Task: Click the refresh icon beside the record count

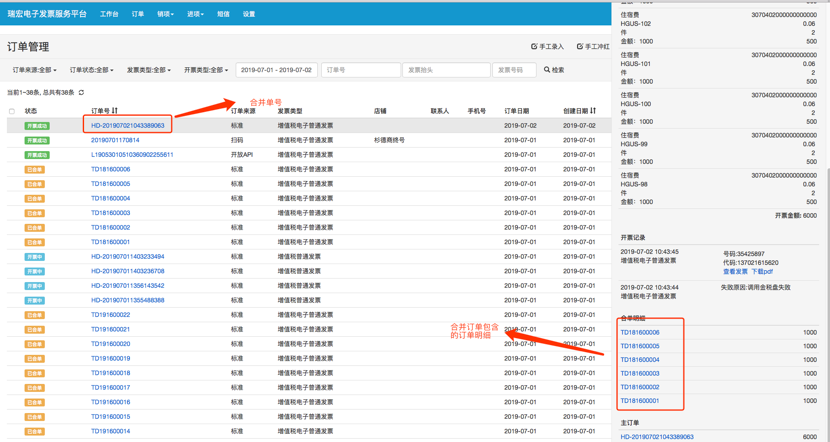Action: point(81,93)
